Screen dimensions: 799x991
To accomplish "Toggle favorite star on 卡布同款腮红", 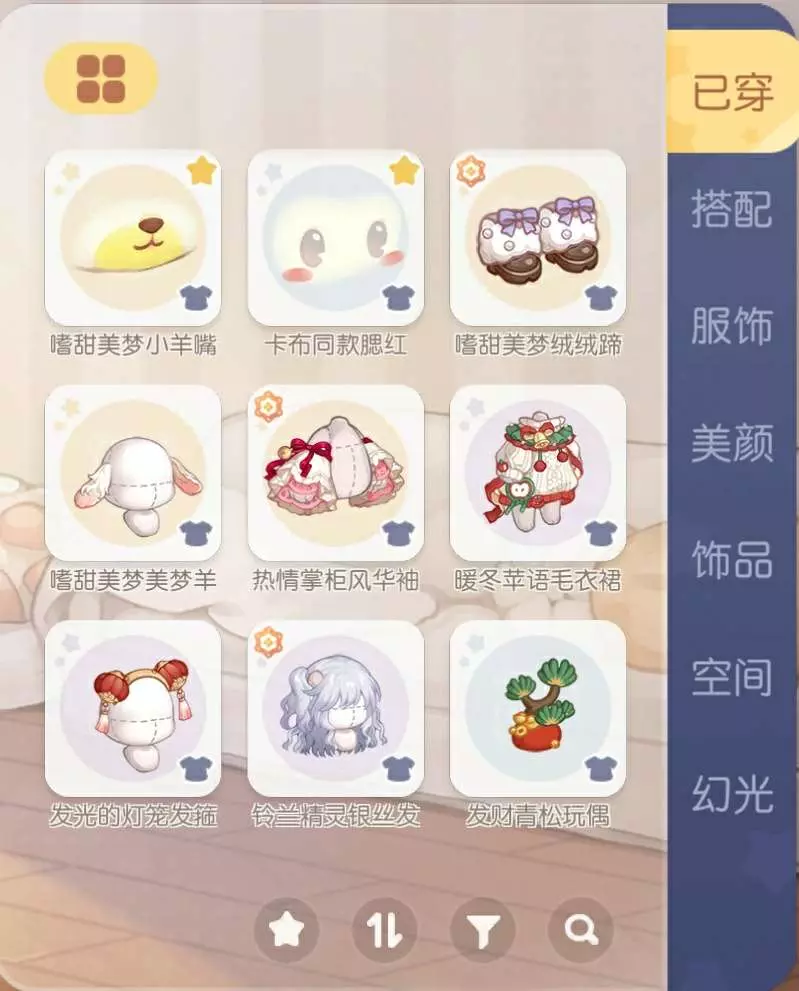I will coord(405,171).
